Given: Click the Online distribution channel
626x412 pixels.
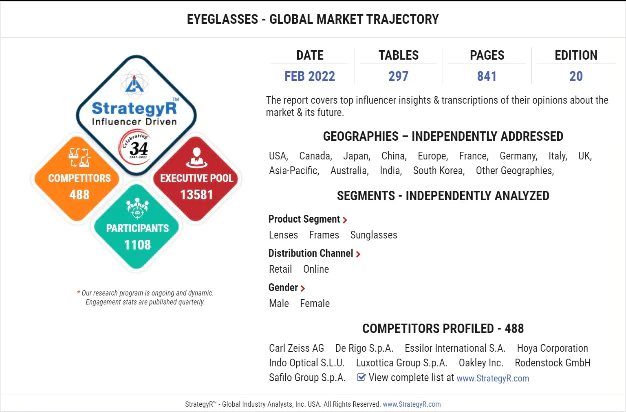Looking at the screenshot, I should click(x=316, y=269).
